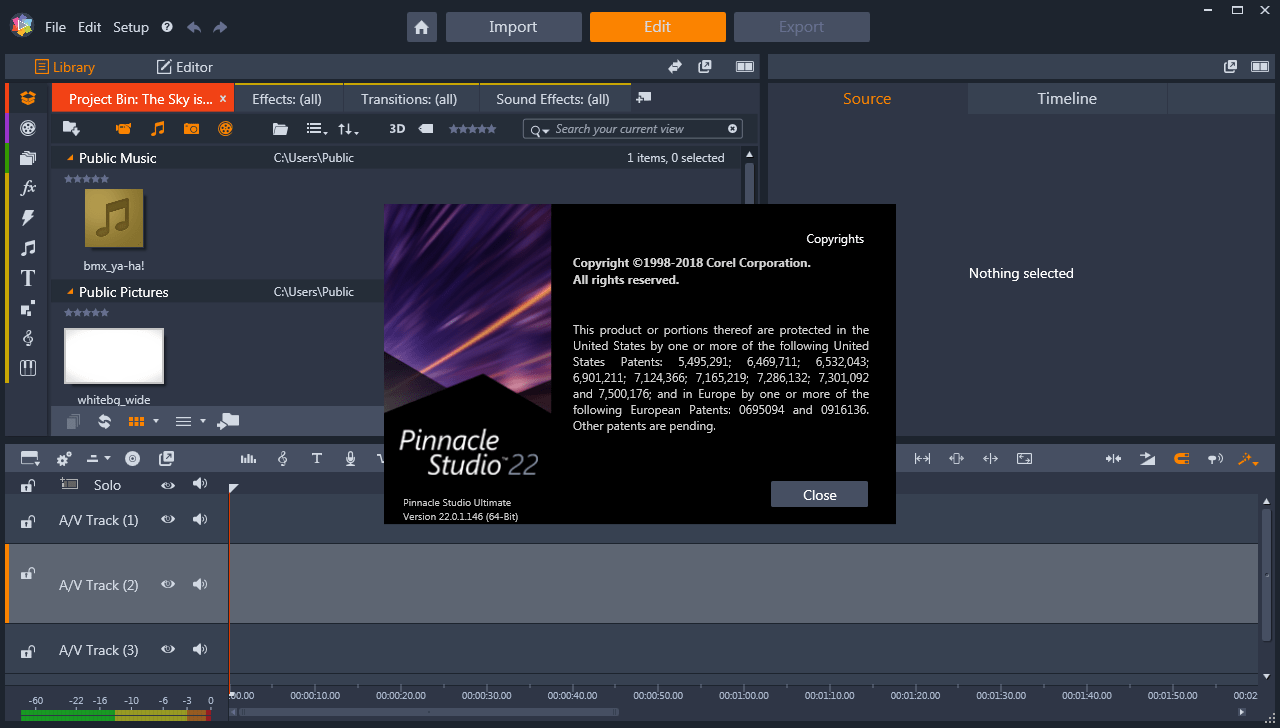
Task: Open ScoreFitter treble clef on timeline toolbar
Action: [283, 458]
